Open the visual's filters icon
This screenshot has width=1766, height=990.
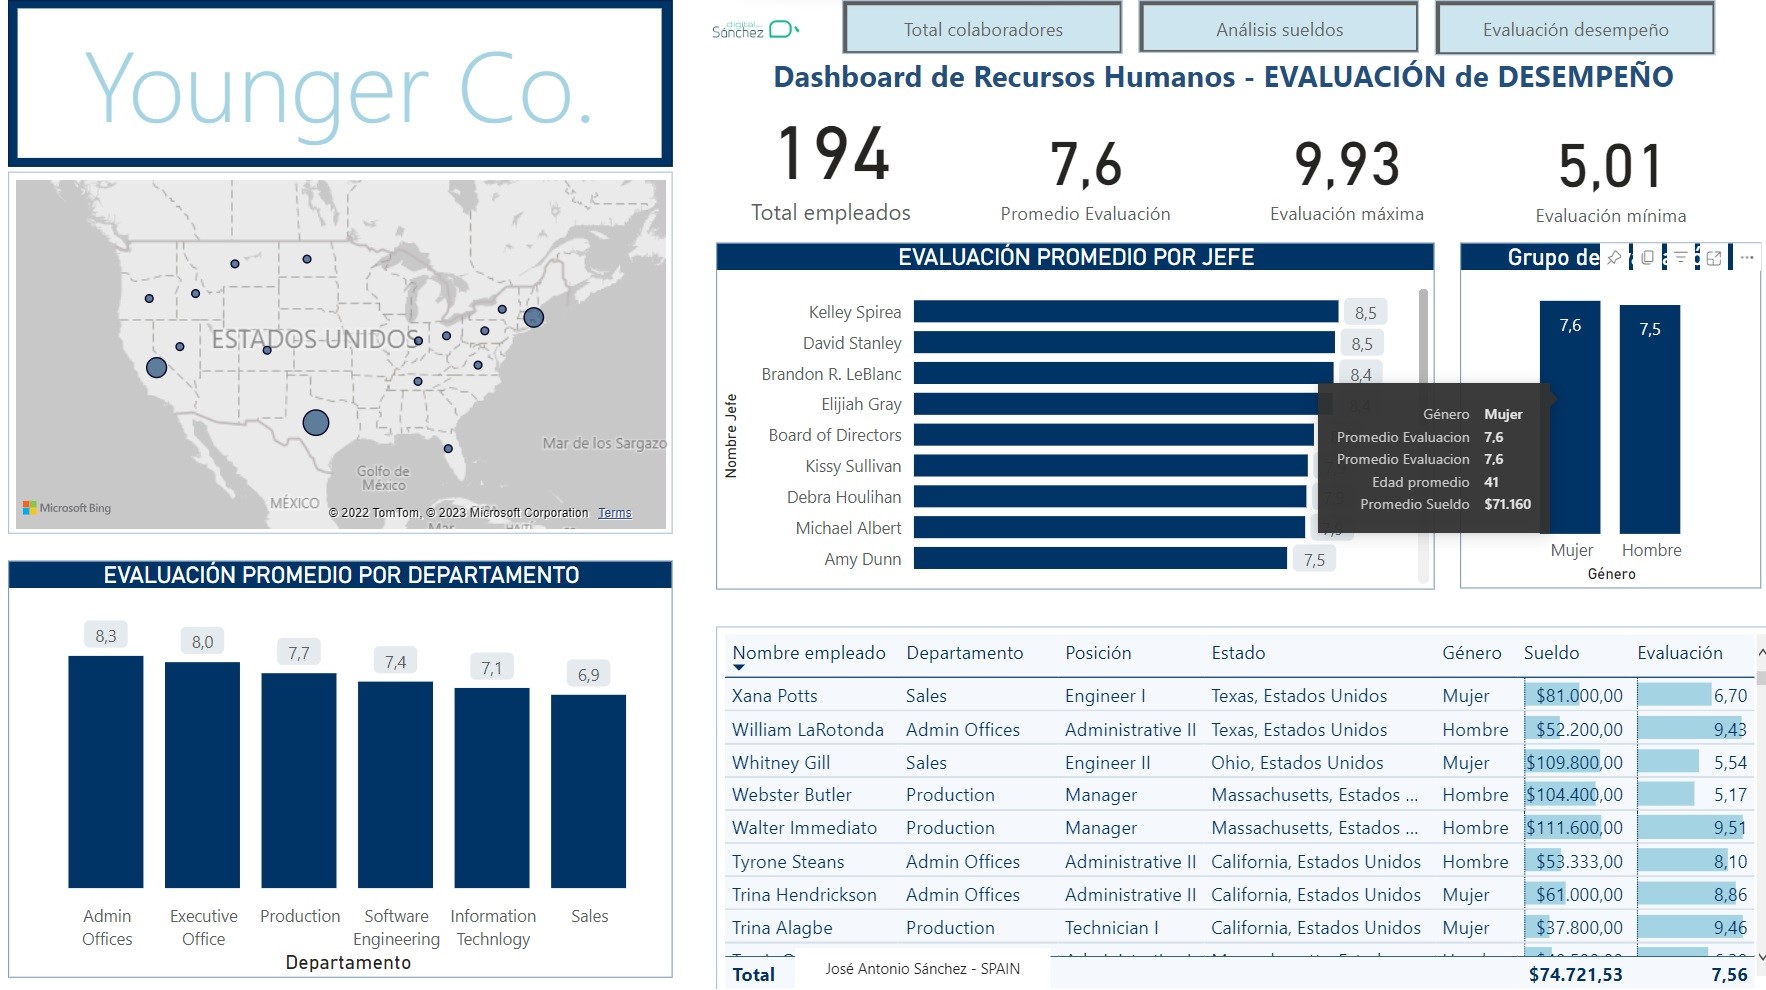1681,258
